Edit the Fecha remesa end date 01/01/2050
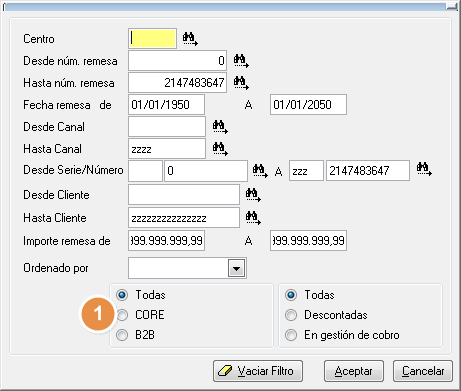This screenshot has height=391, width=461. point(308,105)
